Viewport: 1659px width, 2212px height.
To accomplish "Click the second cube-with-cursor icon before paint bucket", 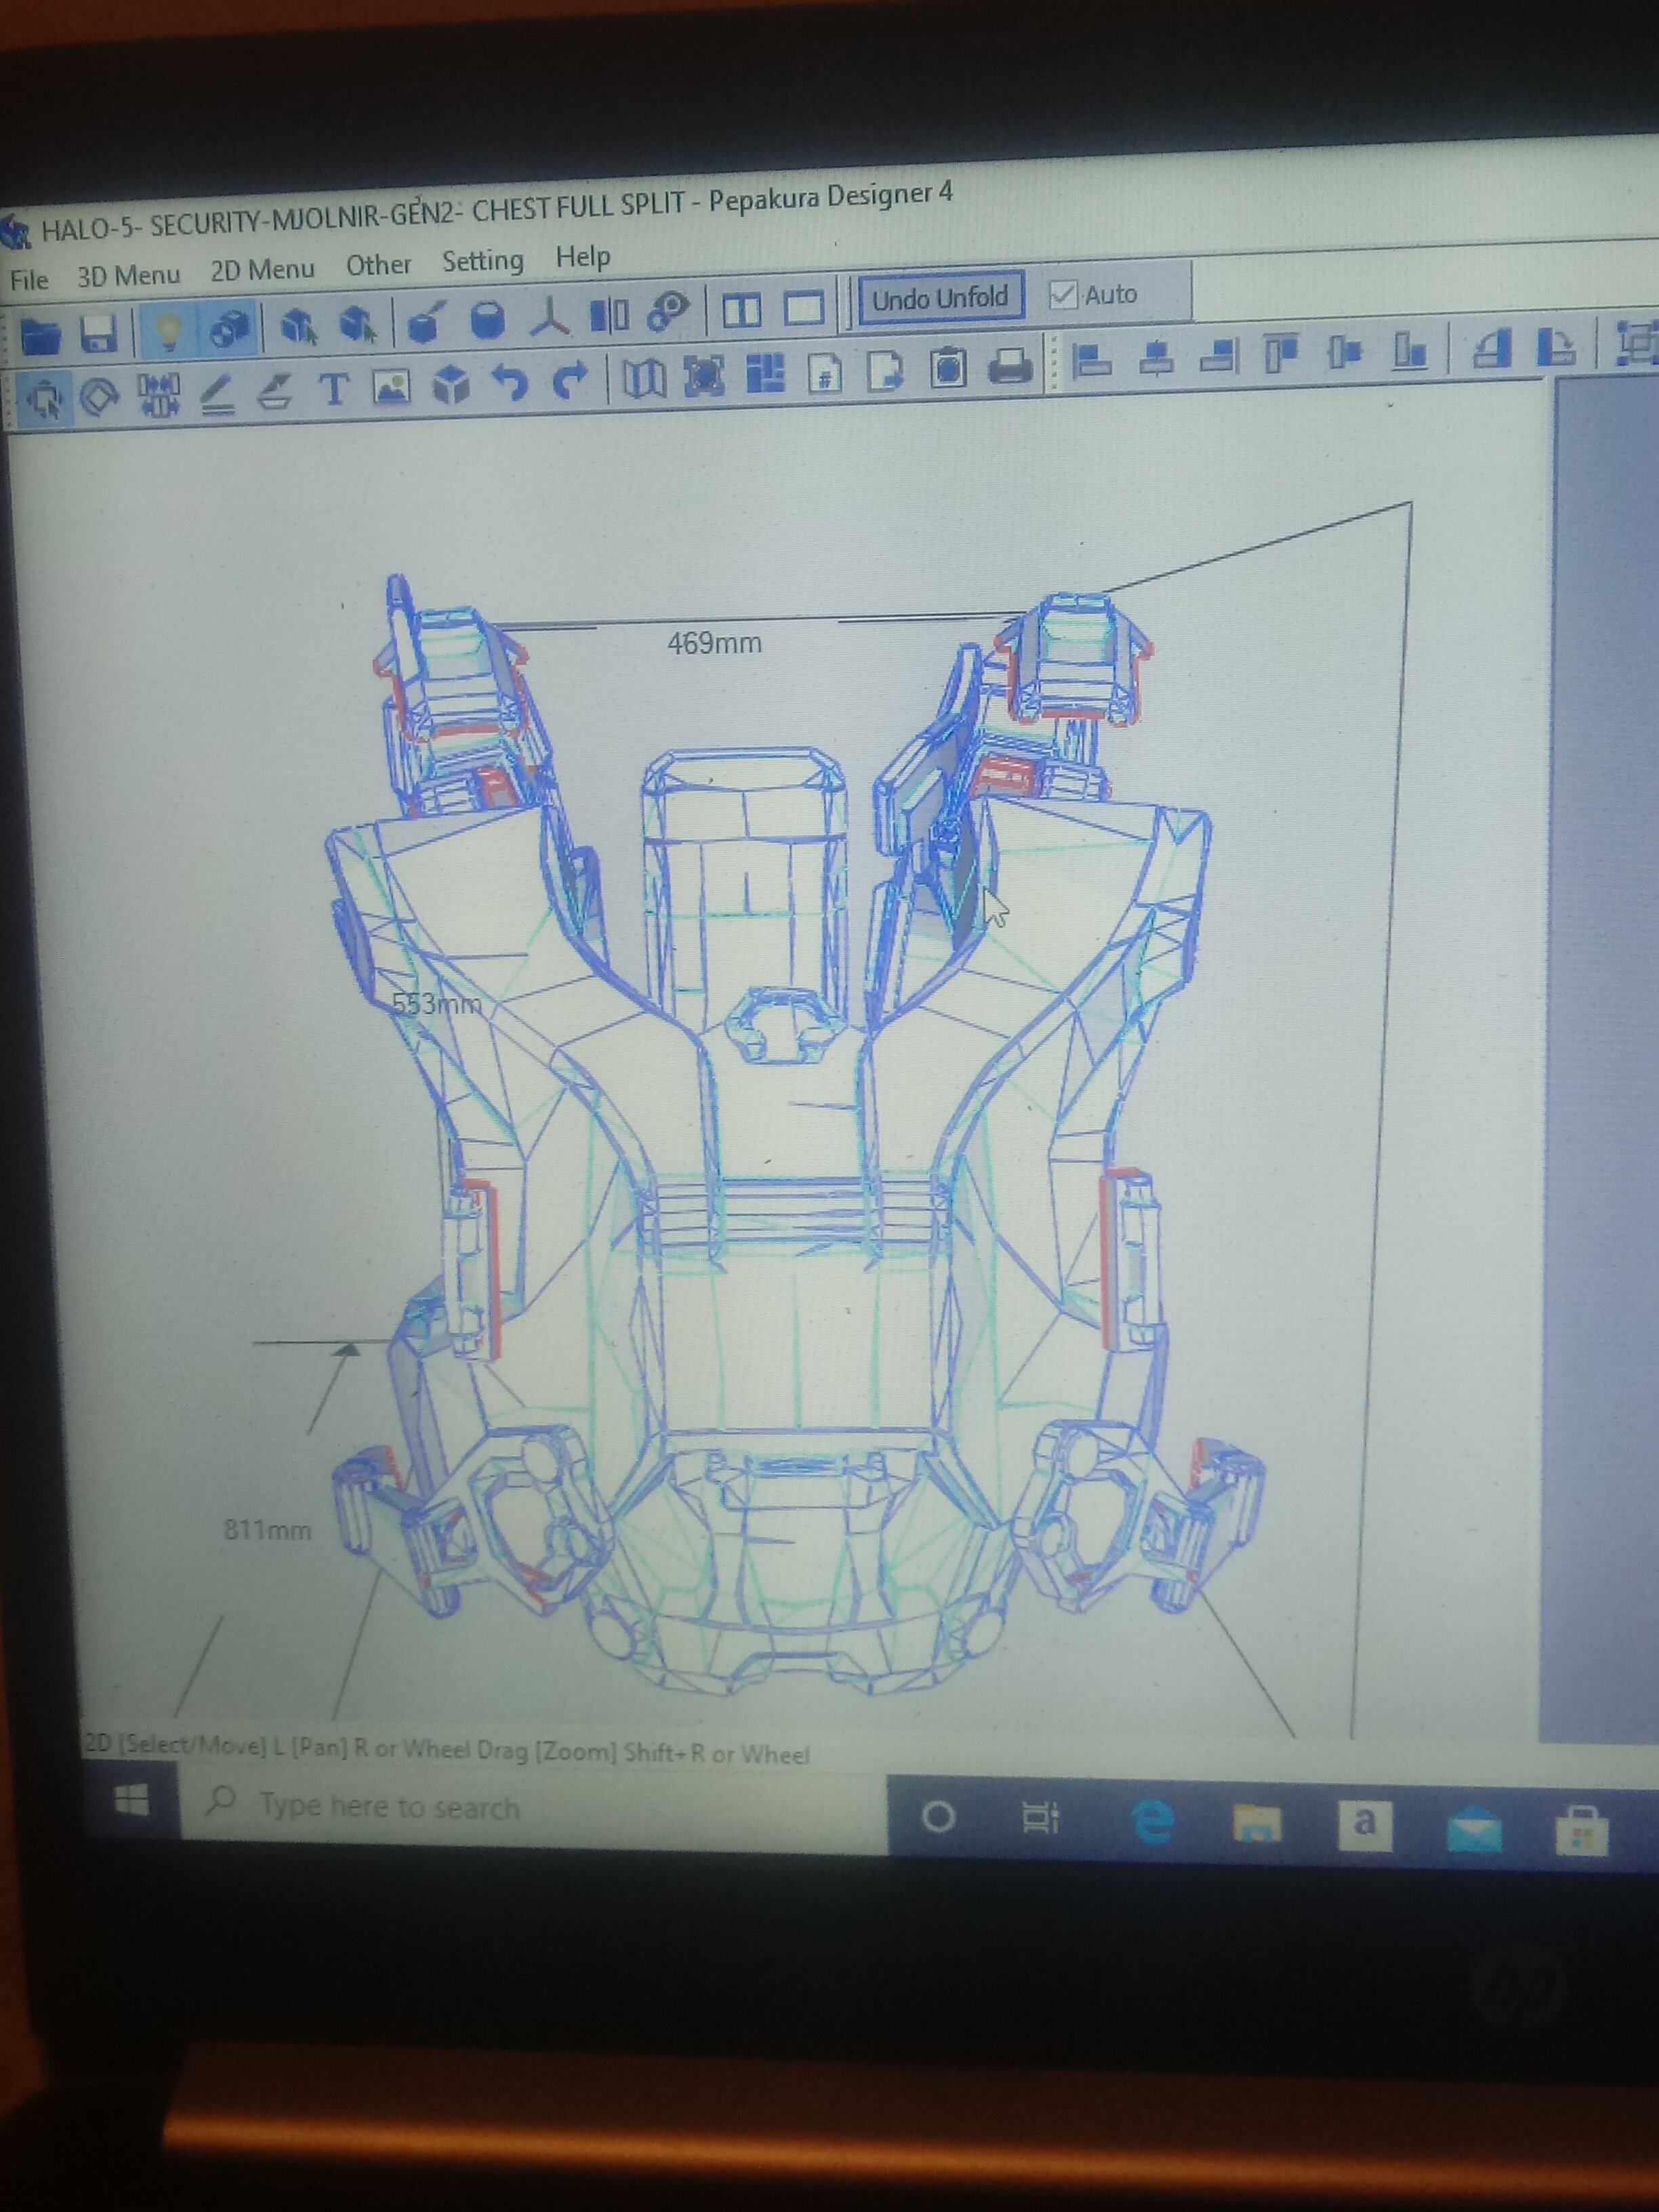I will [x=358, y=325].
